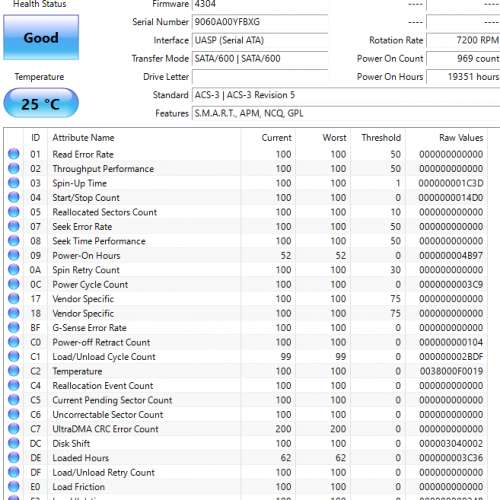The width and height of the screenshot is (500, 500).
Task: Click the status icon for UltraDMA CRC Error Count
Action: (14, 429)
